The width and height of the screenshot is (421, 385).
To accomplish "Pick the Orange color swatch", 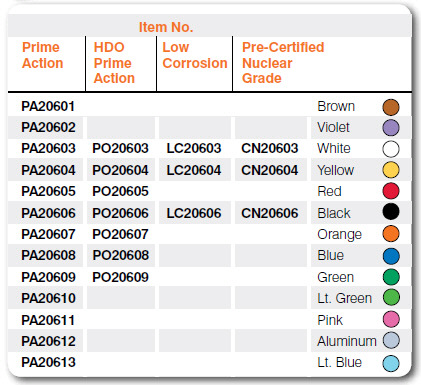I will tap(391, 234).
